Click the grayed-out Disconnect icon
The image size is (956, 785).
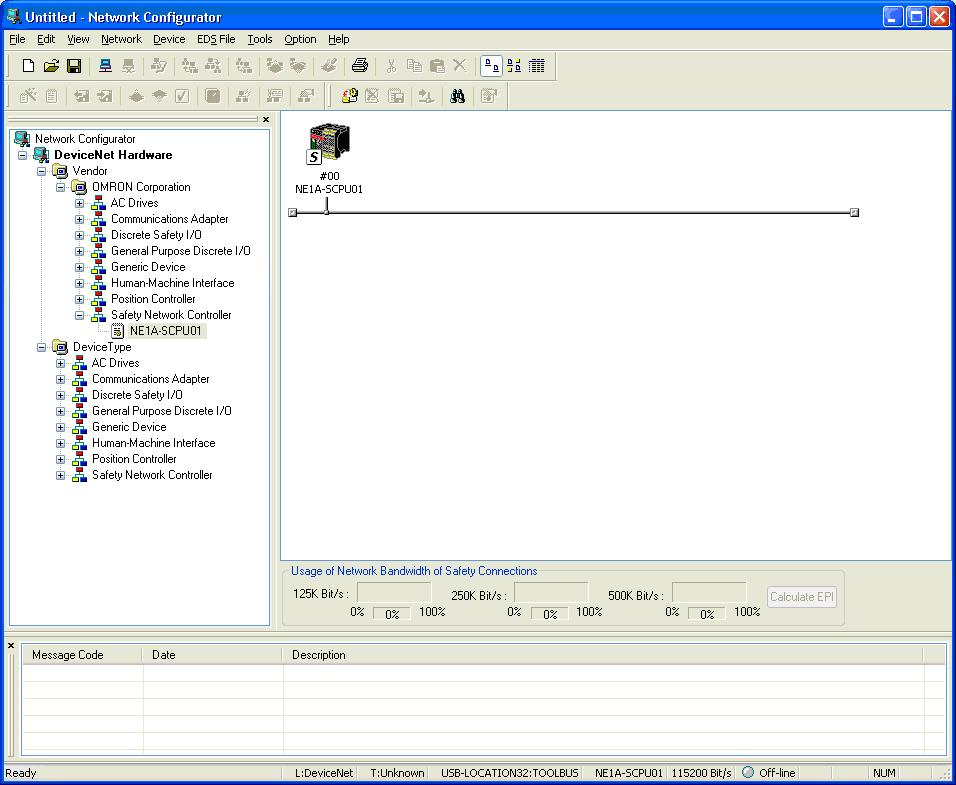(x=128, y=66)
